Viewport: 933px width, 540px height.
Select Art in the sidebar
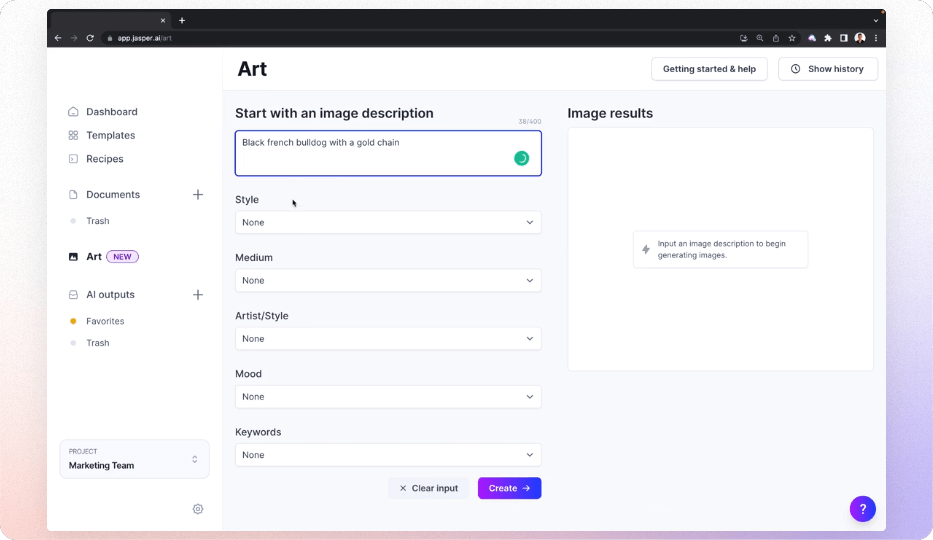coord(93,257)
